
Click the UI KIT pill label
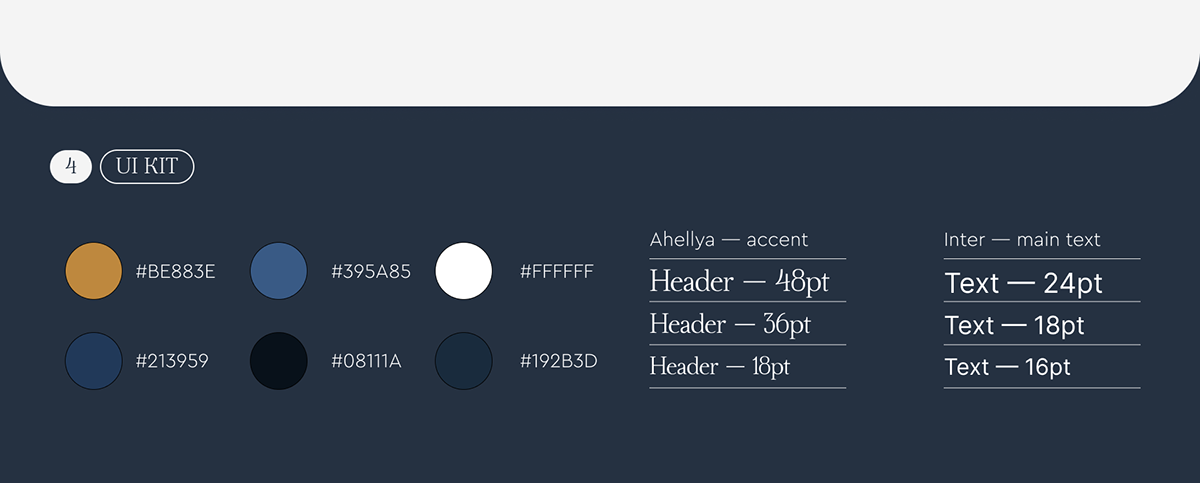coord(147,167)
